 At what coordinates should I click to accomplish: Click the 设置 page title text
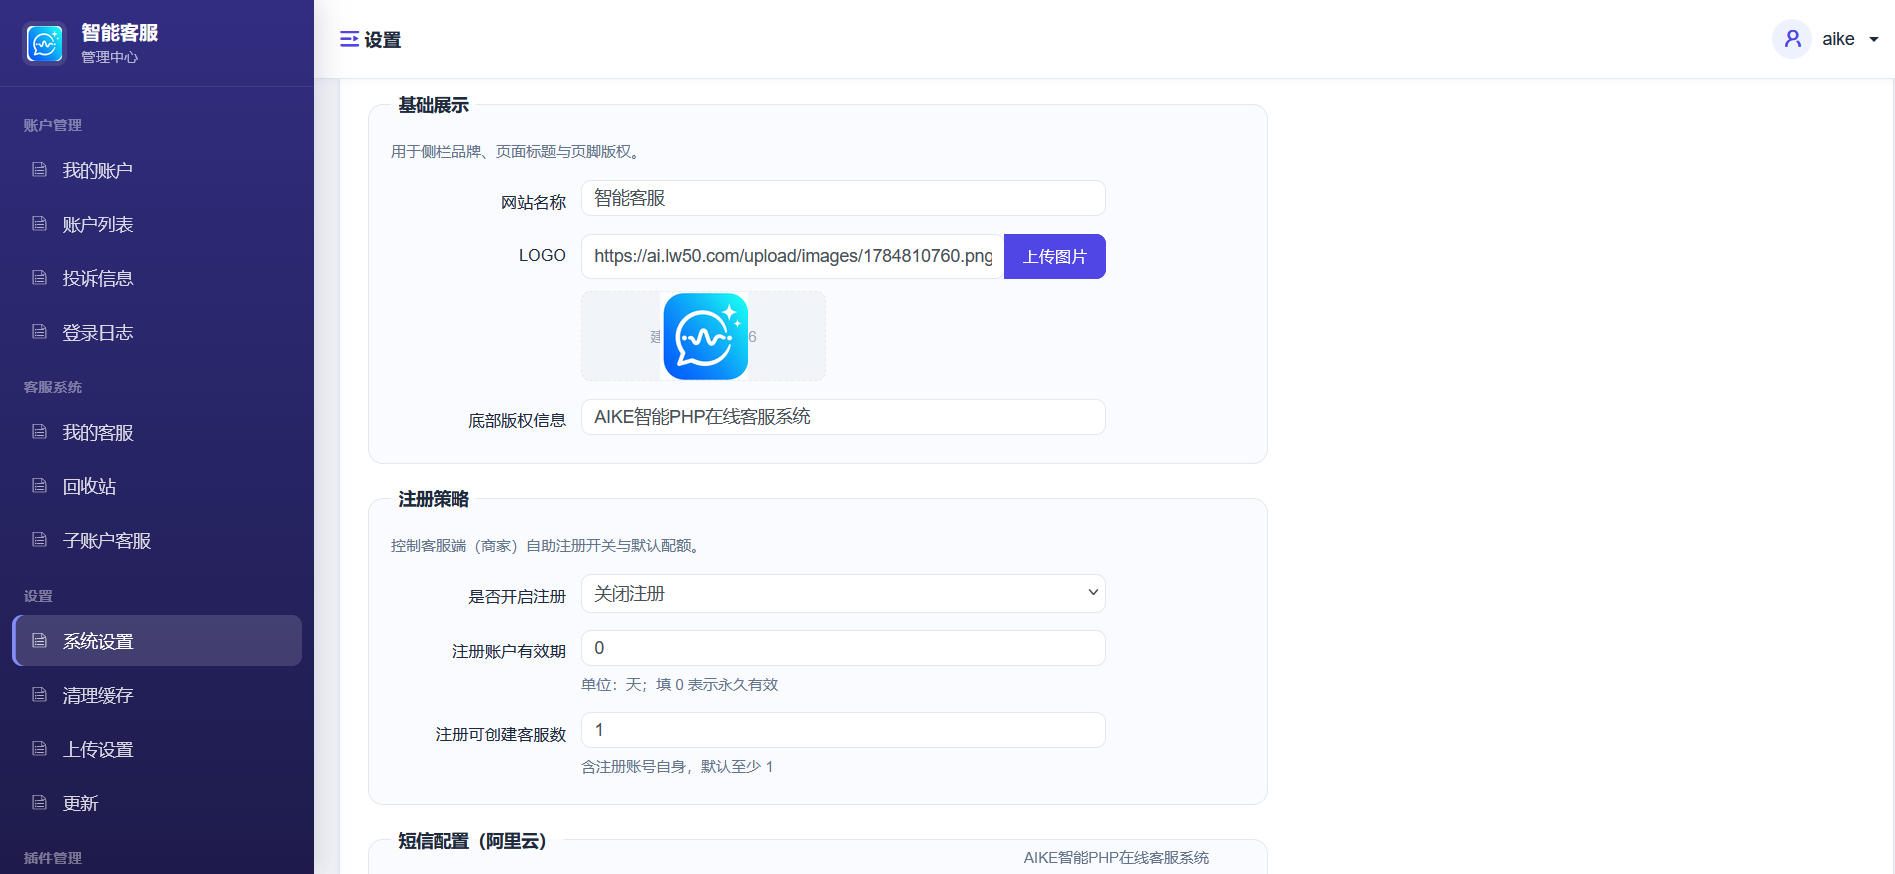click(x=383, y=40)
